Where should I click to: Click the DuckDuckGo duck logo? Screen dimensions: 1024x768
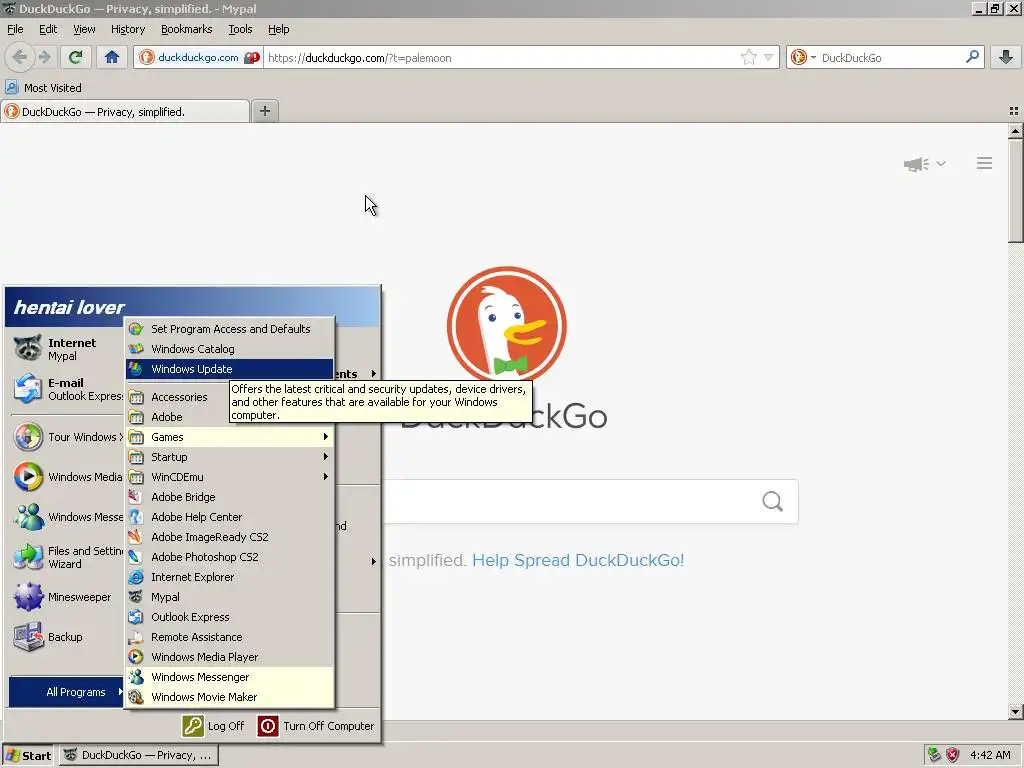[507, 326]
